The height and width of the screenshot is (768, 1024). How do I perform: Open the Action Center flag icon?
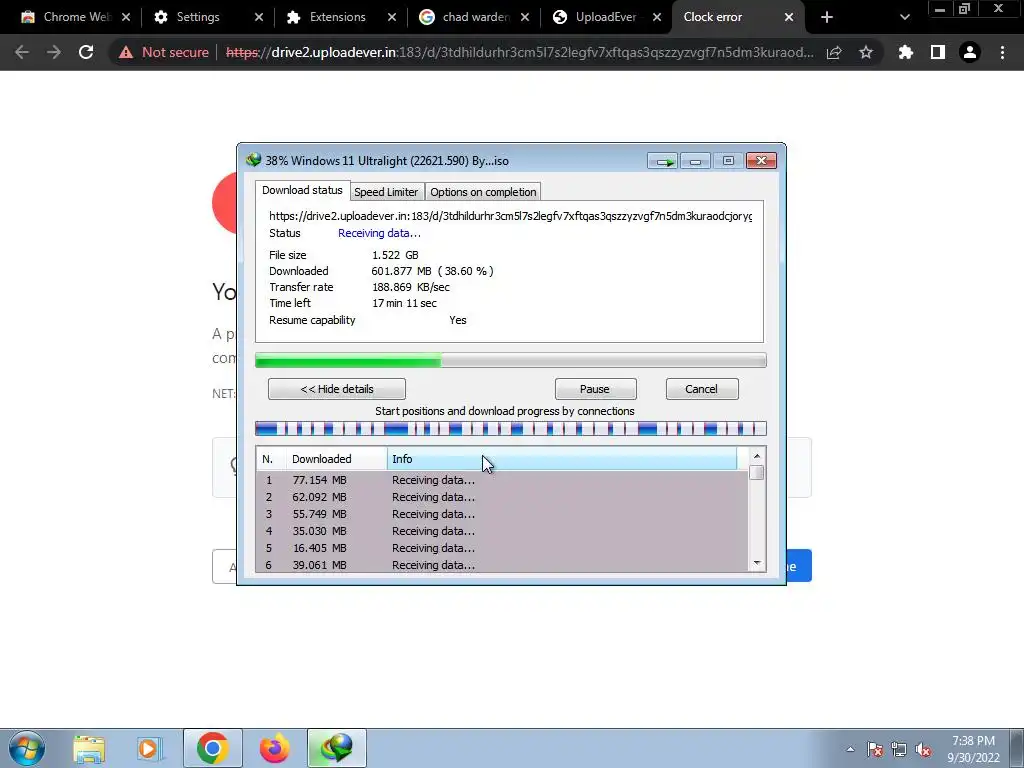(x=875, y=750)
